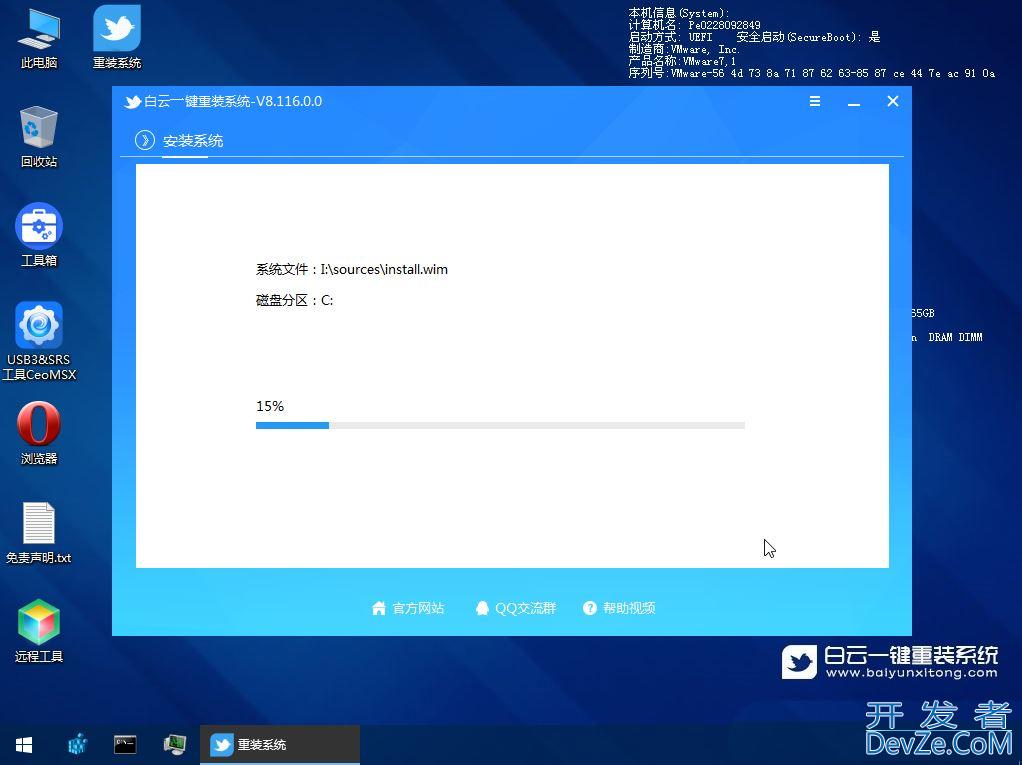Click the 计算机名 Pe0228092849 system info text
1022x765 pixels.
(694, 25)
